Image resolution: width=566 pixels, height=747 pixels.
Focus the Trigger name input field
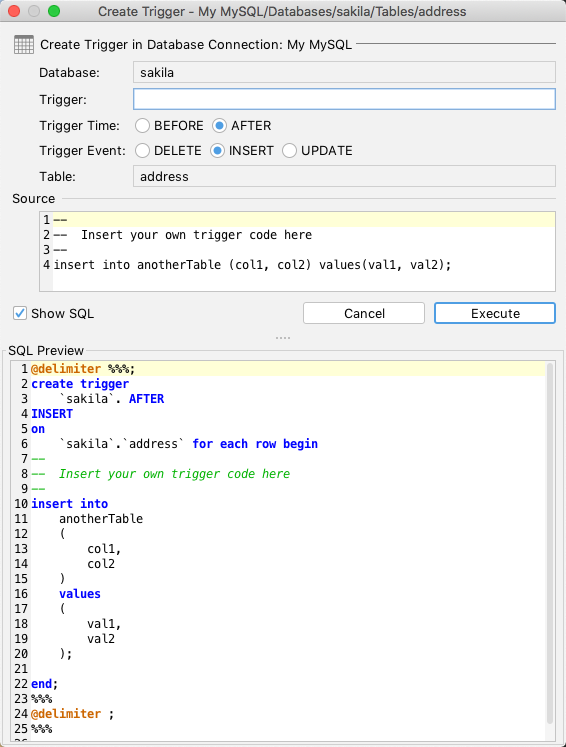point(344,99)
